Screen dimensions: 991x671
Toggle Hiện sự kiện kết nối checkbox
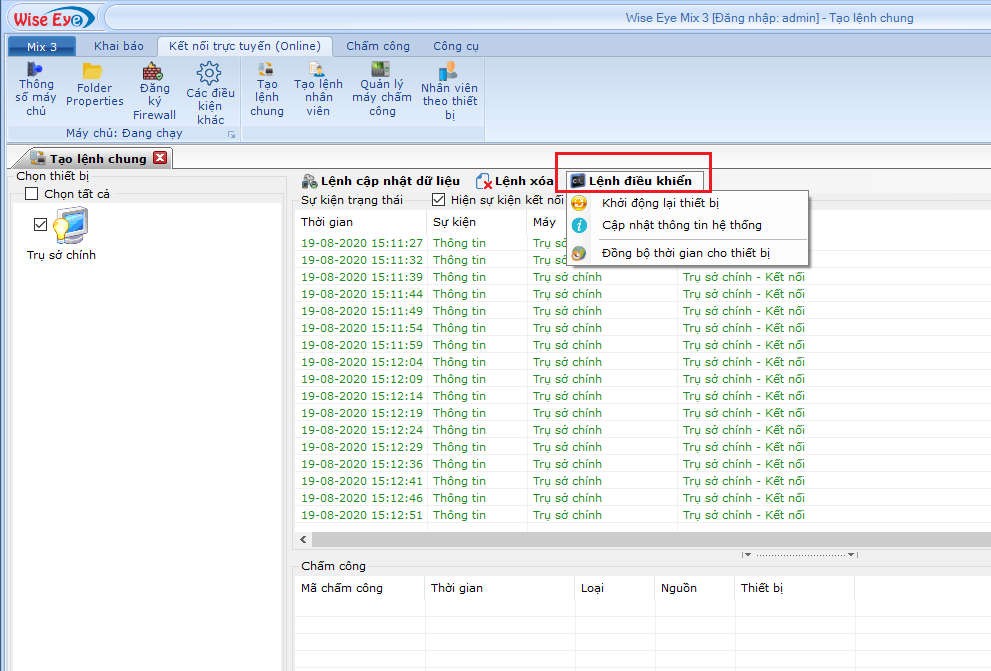pyautogui.click(x=439, y=200)
